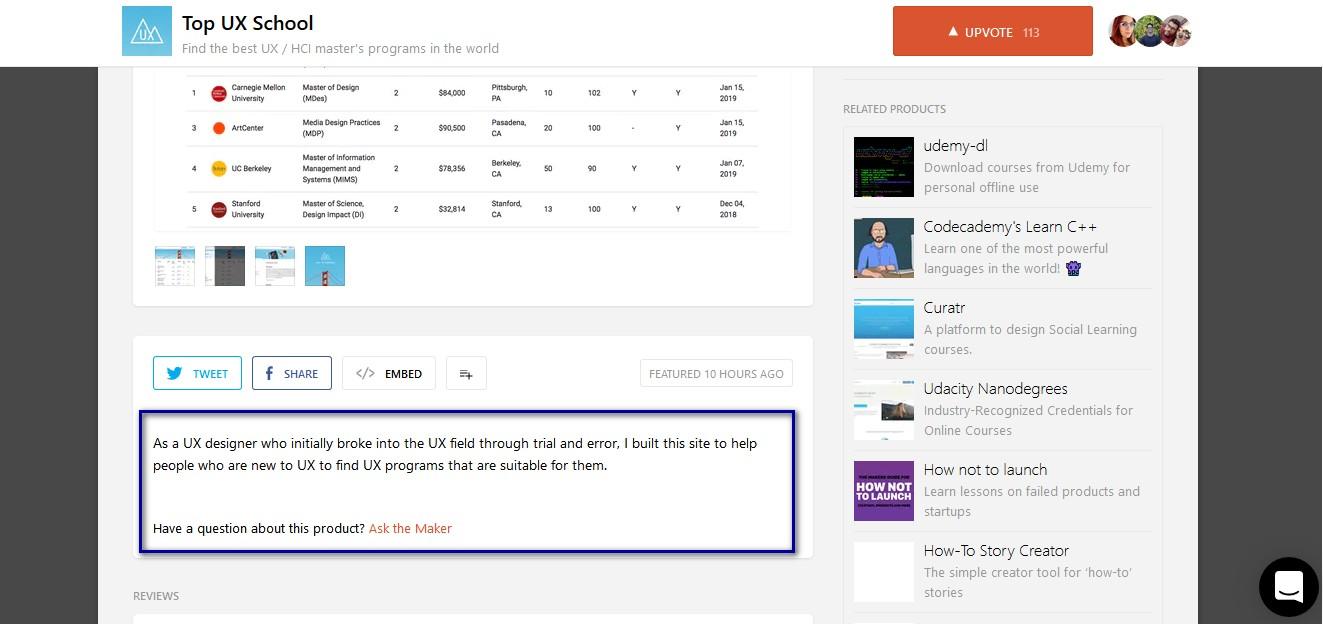Add product to a collection
Screen dimensions: 1323x624
(466, 373)
